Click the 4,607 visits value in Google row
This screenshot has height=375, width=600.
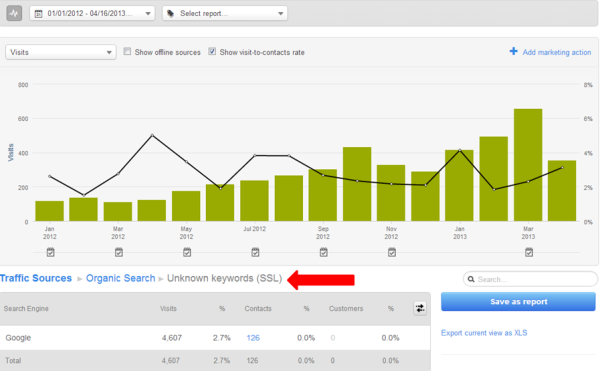(172, 338)
